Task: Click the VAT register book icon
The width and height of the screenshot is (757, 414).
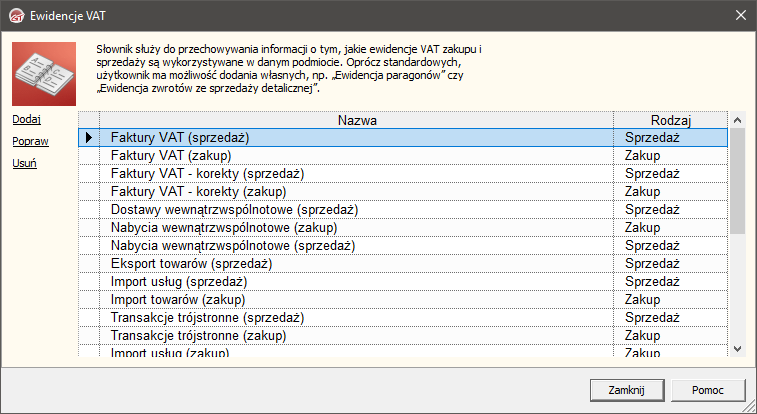Action: [x=38, y=71]
